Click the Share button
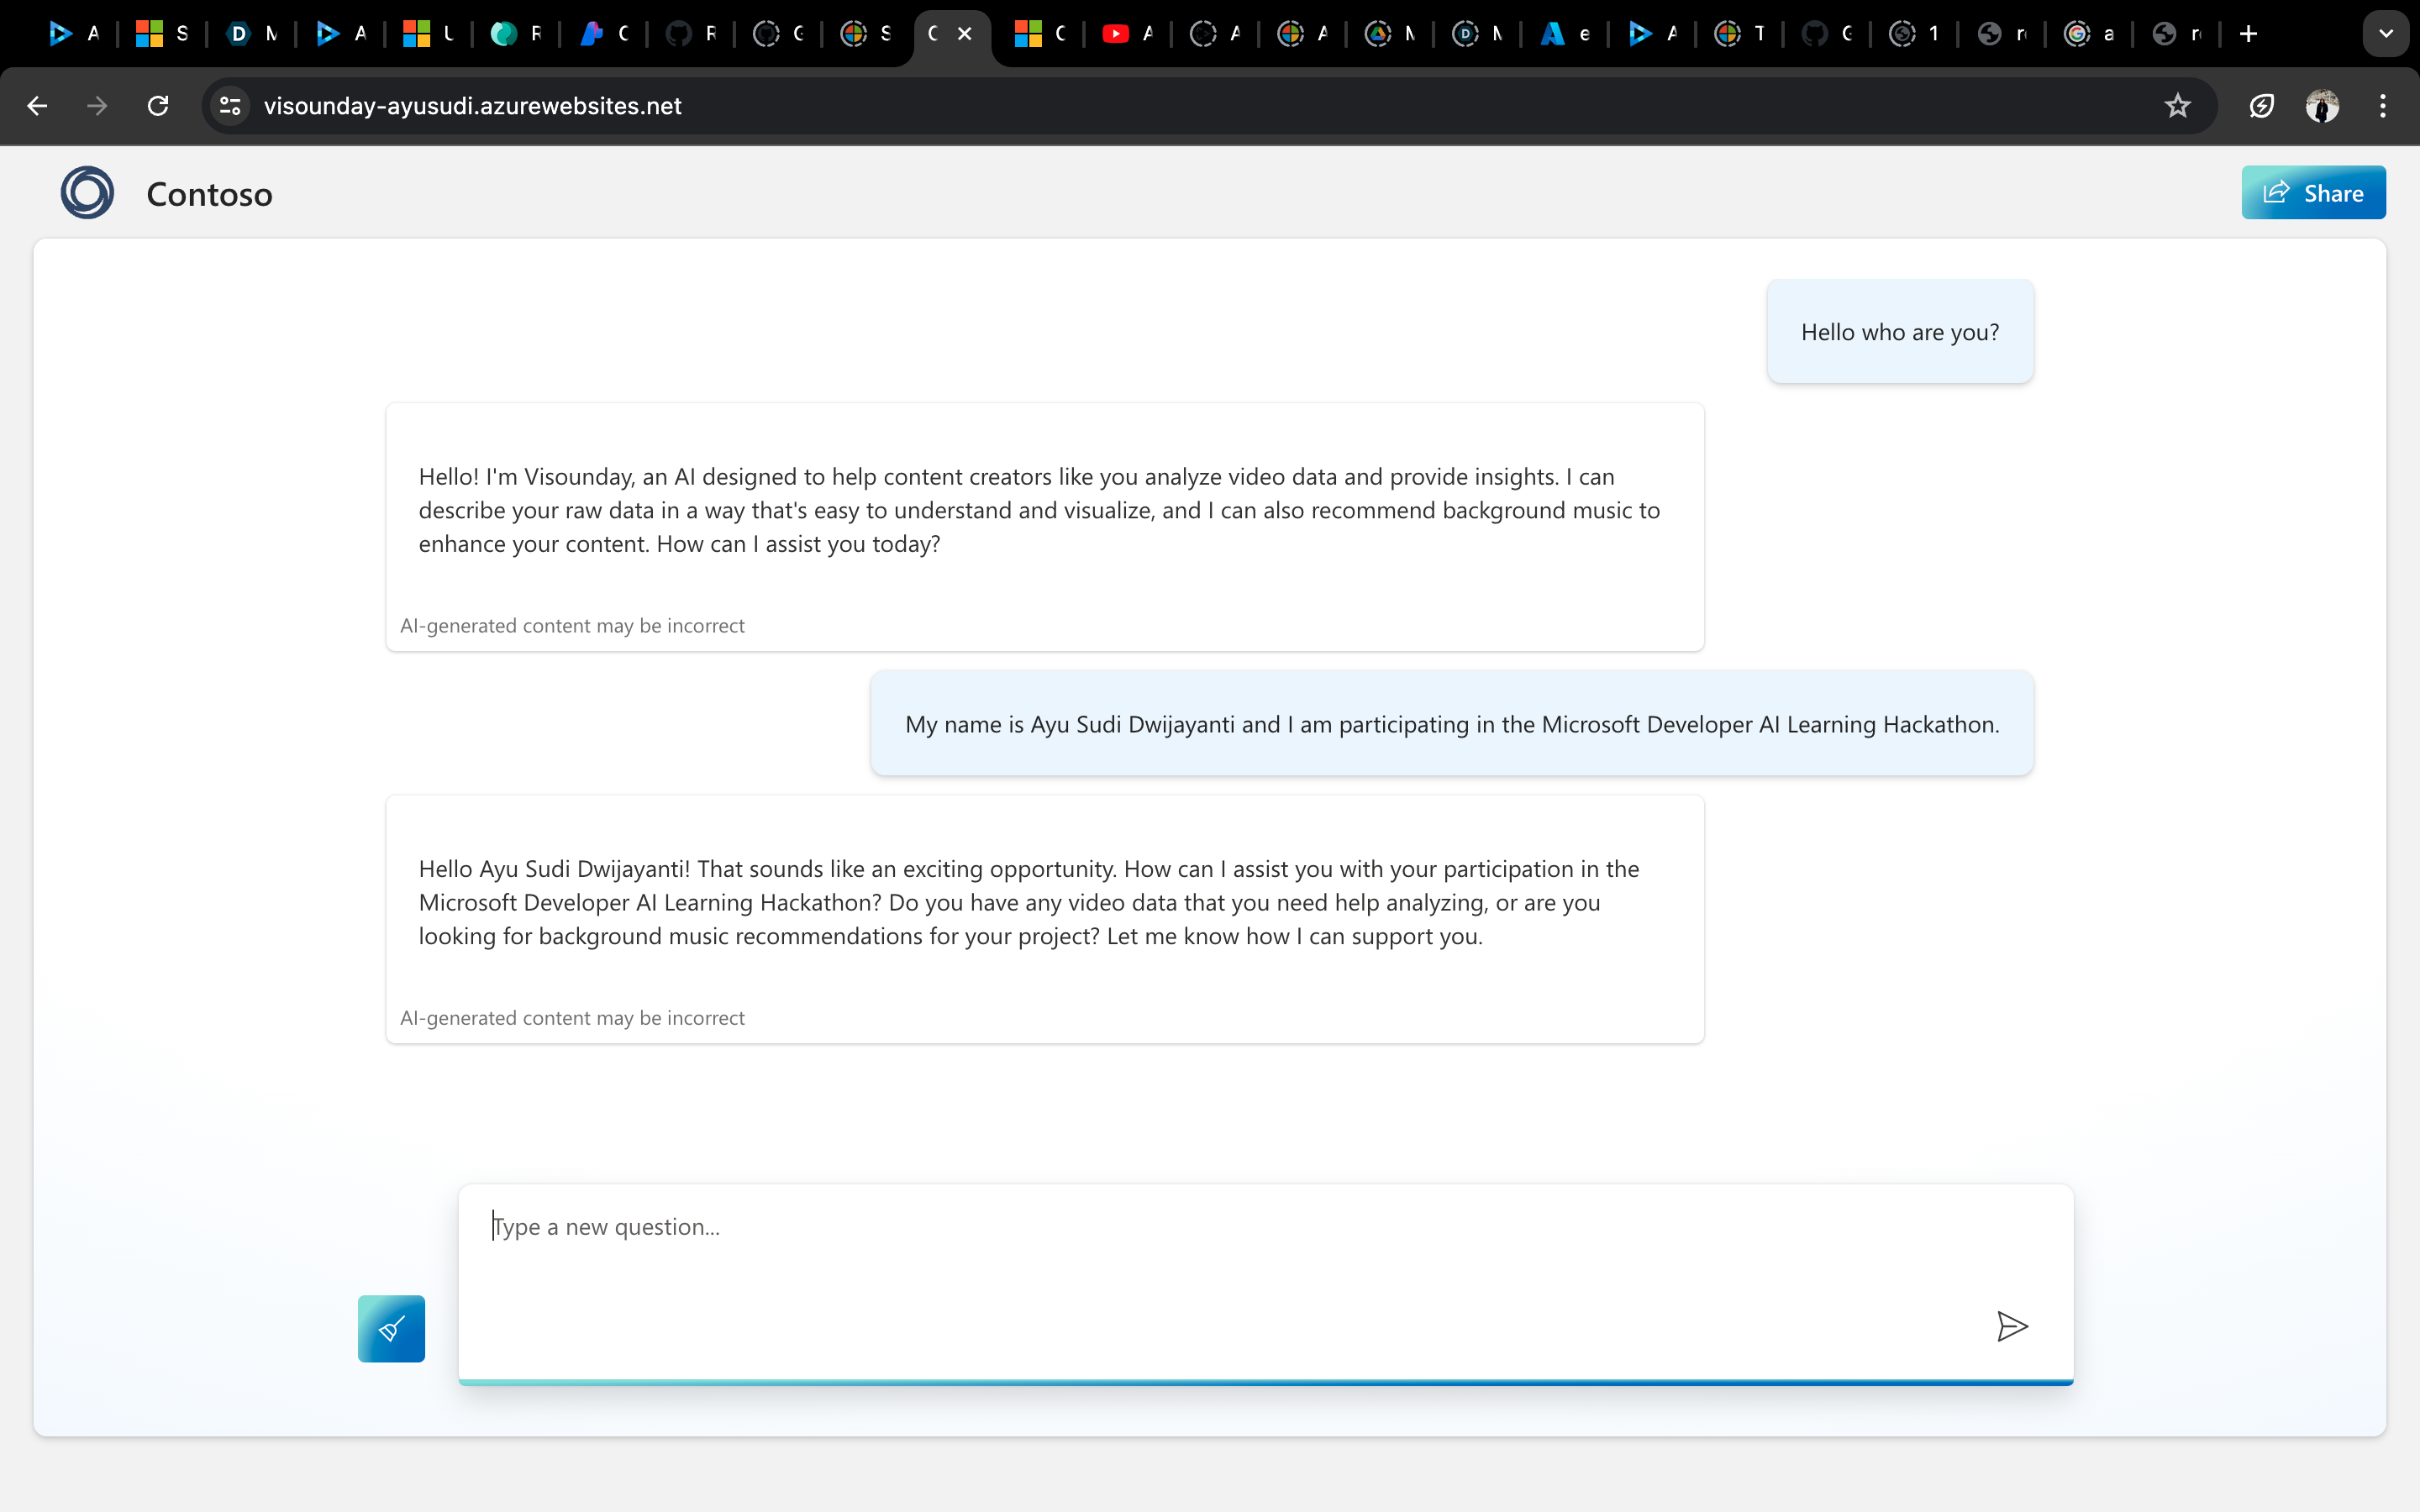The width and height of the screenshot is (2420, 1512). (x=2313, y=193)
